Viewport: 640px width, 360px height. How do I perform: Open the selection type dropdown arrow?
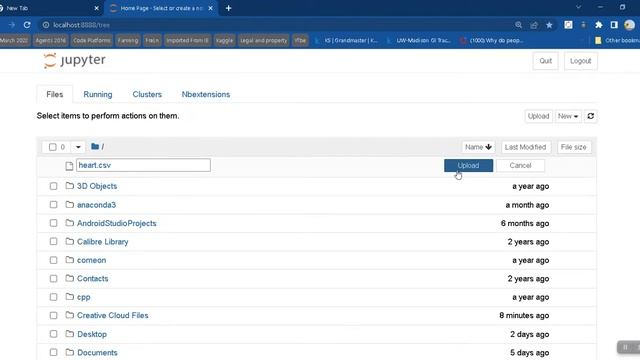pos(78,147)
